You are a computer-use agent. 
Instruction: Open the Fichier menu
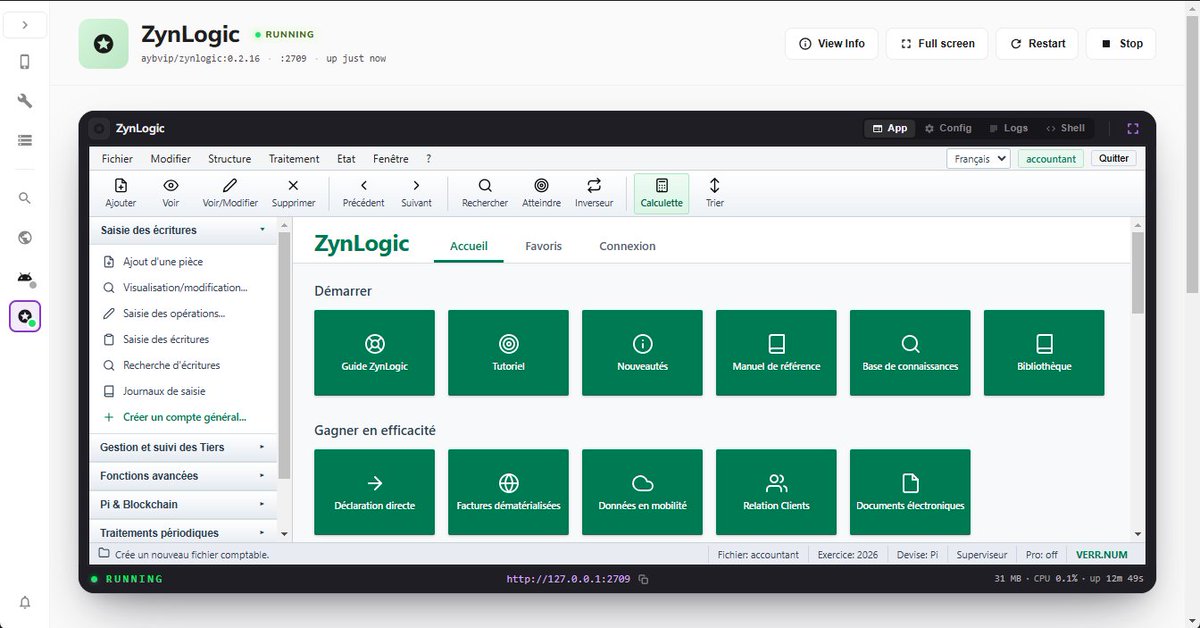[x=117, y=159]
